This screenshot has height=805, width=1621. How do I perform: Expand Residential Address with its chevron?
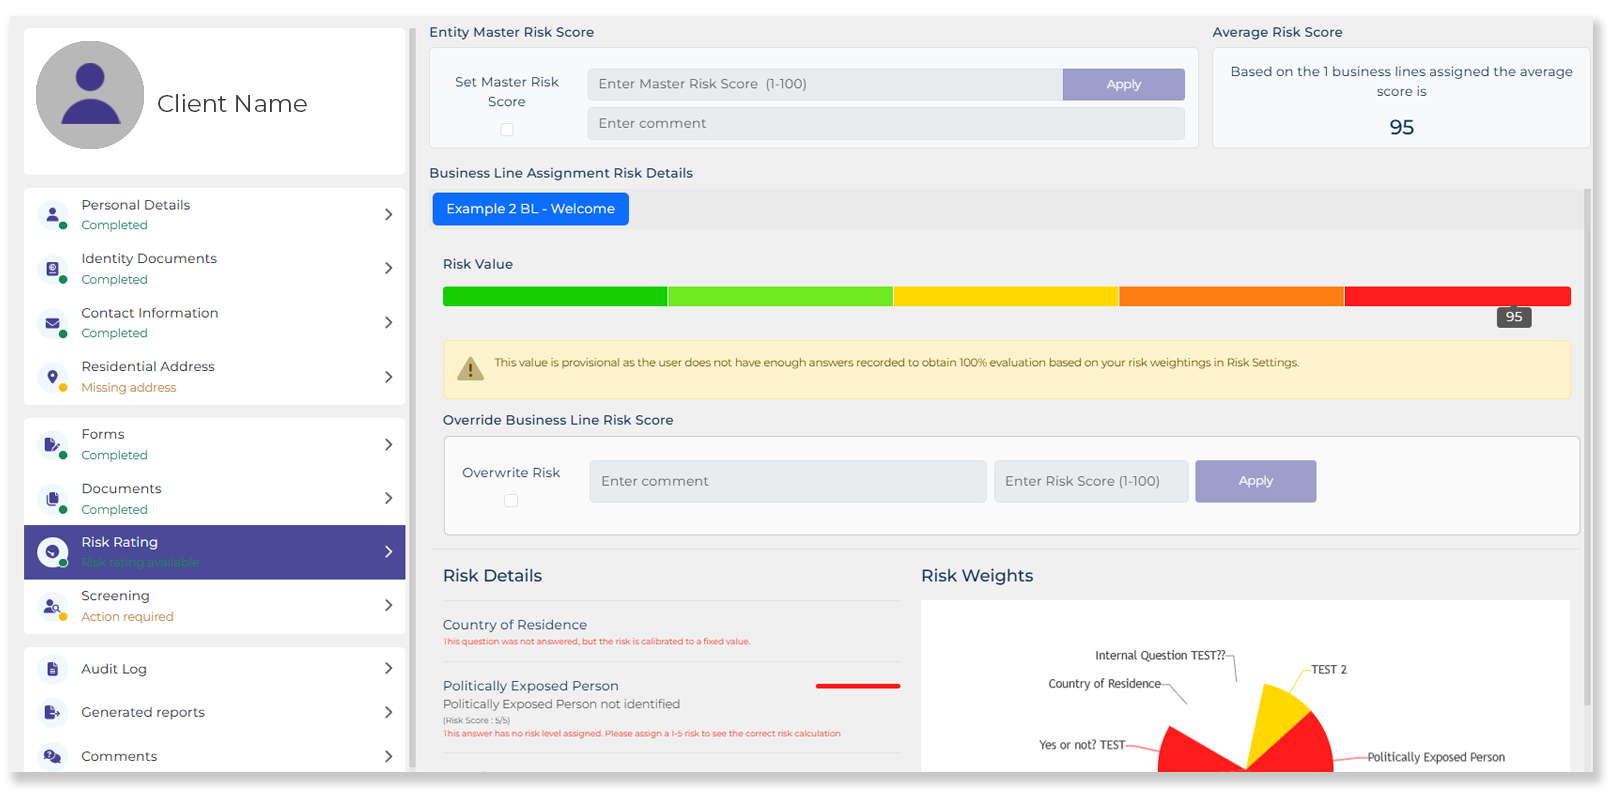click(388, 377)
